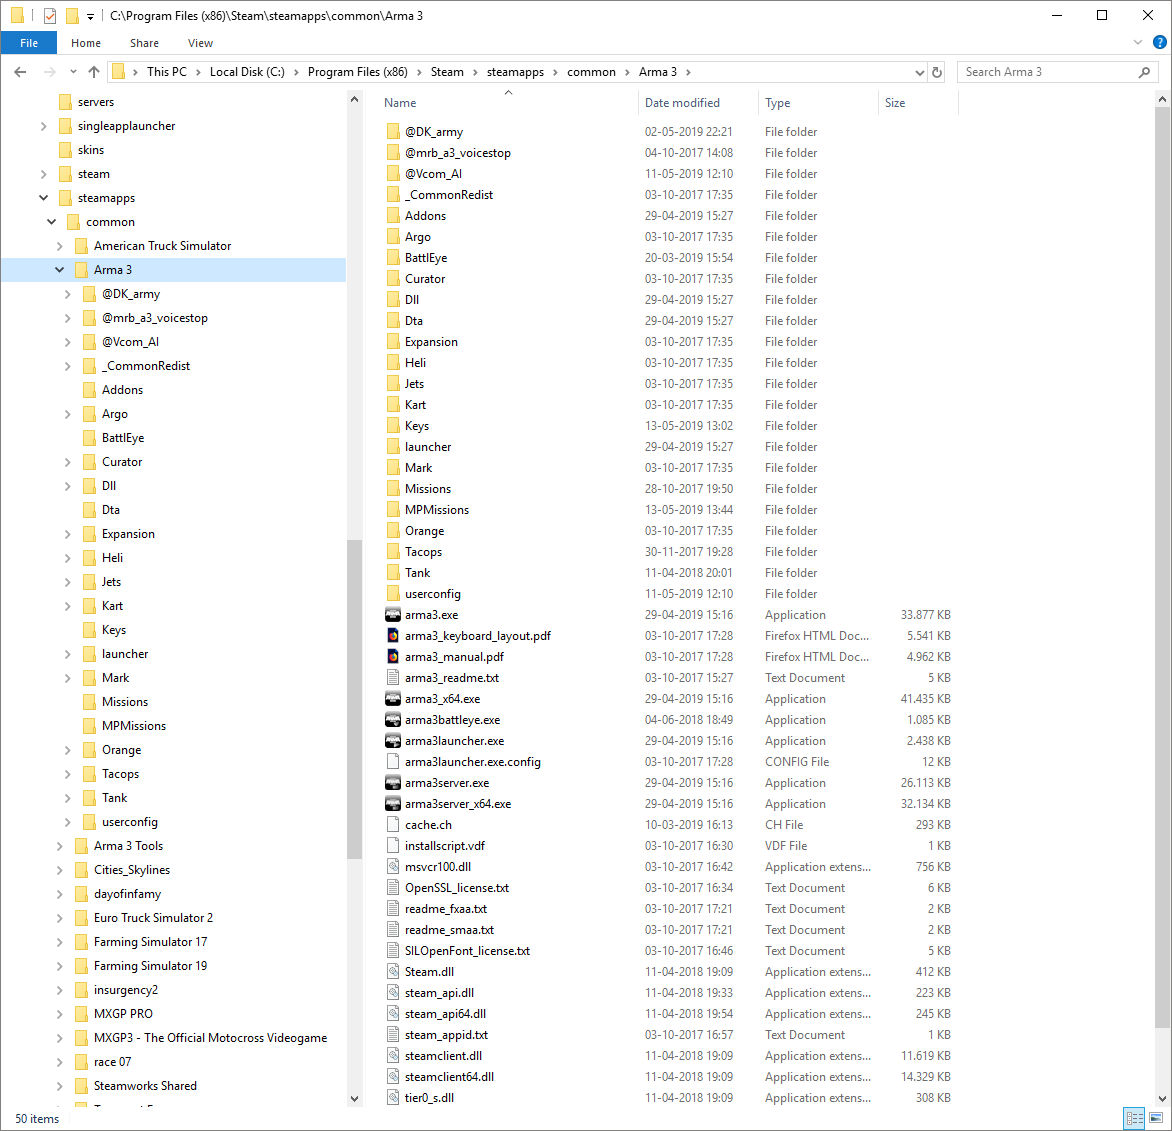Open Explorer help via question mark icon
The width and height of the screenshot is (1172, 1131).
pos(1159,43)
